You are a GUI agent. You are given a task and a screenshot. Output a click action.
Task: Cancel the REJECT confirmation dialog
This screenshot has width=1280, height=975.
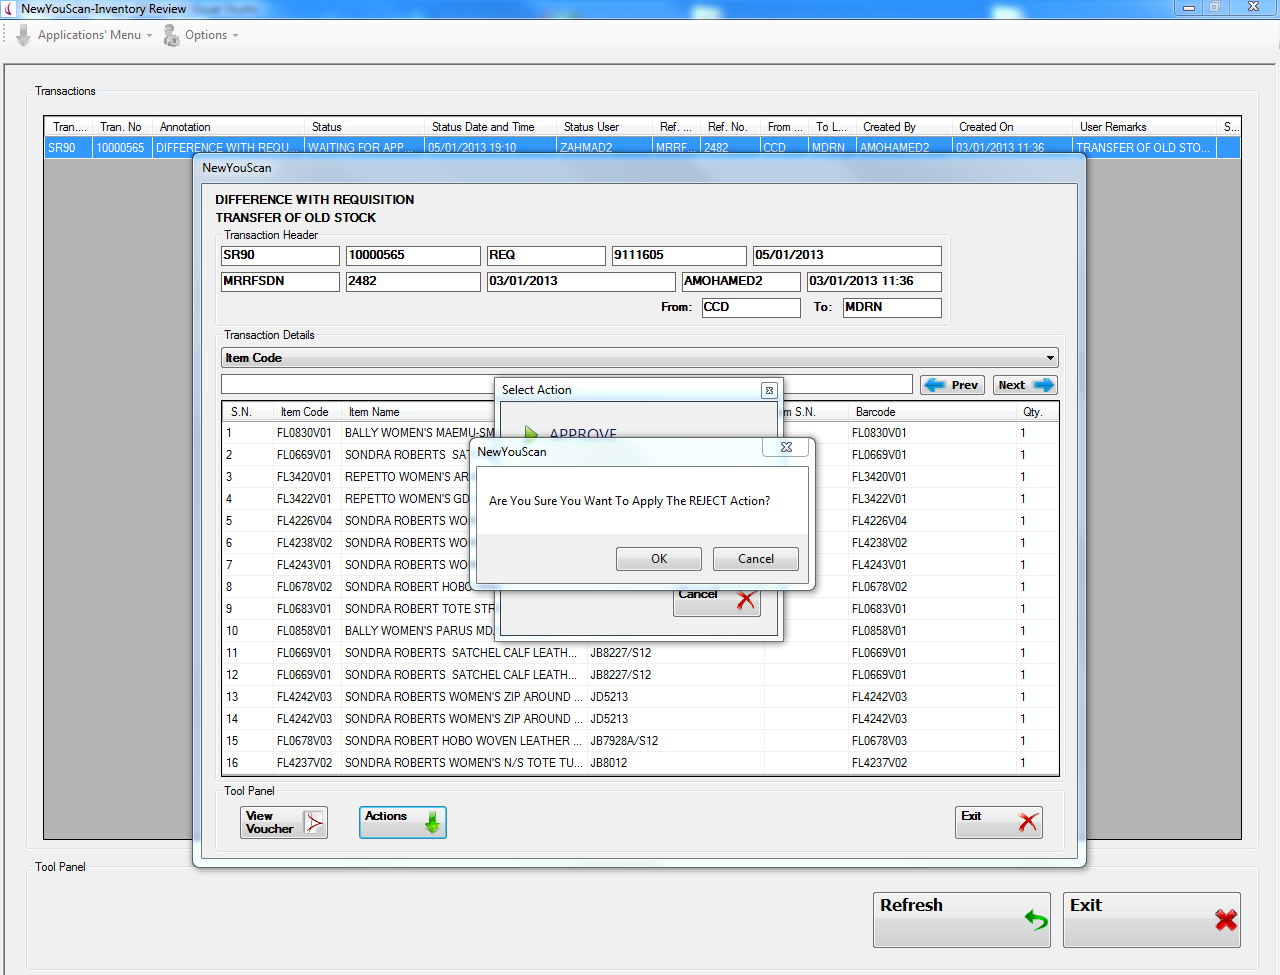pyautogui.click(x=755, y=559)
